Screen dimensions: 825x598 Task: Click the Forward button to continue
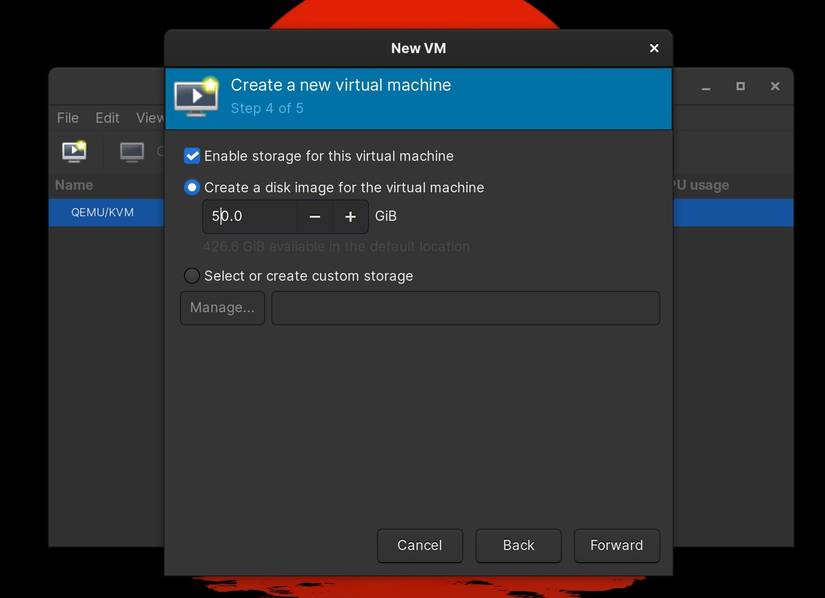click(616, 545)
